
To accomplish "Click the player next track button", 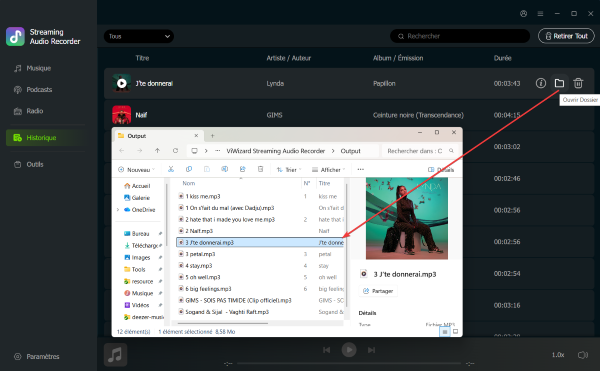I will pos(371,350).
